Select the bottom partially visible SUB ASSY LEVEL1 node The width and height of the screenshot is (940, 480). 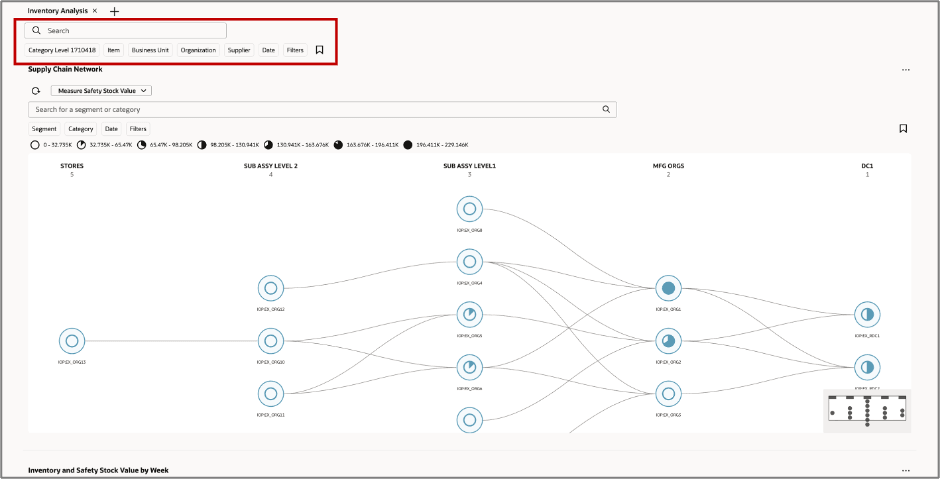pos(469,420)
